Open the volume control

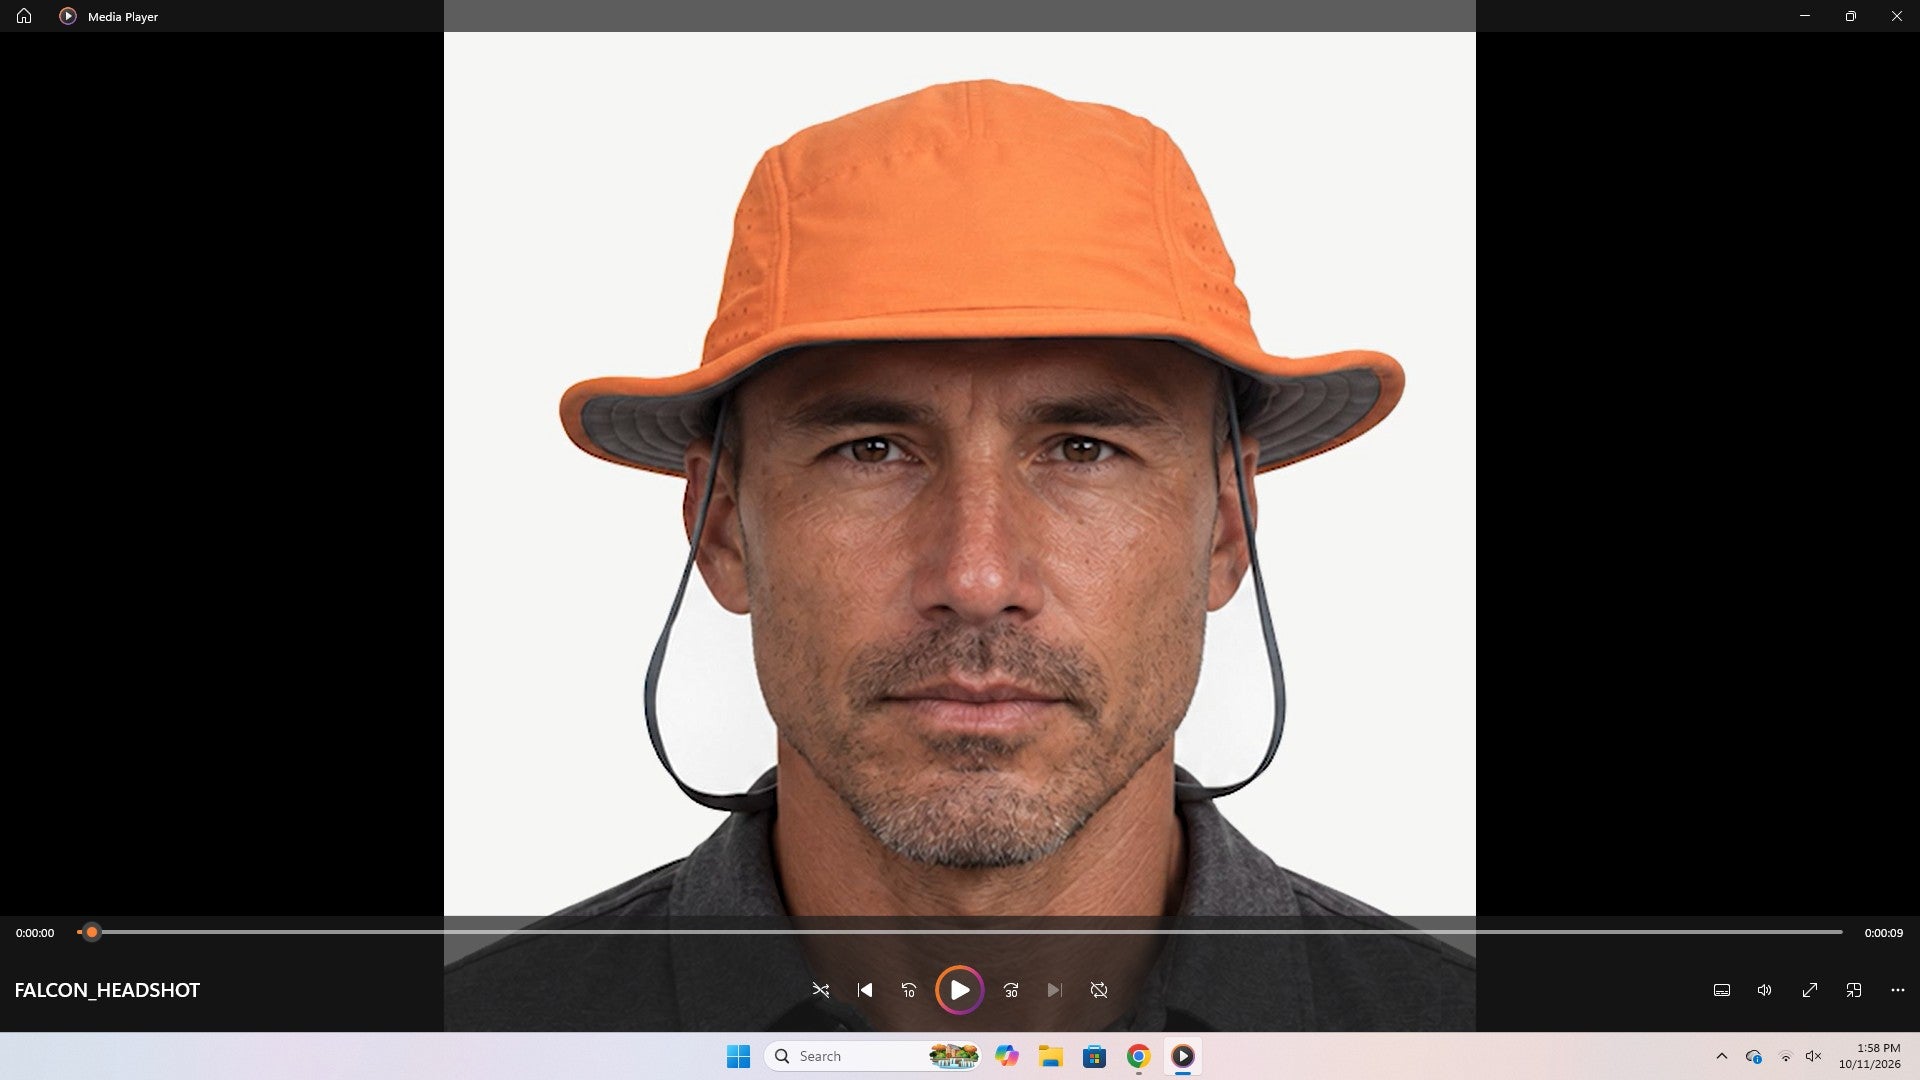tap(1765, 990)
